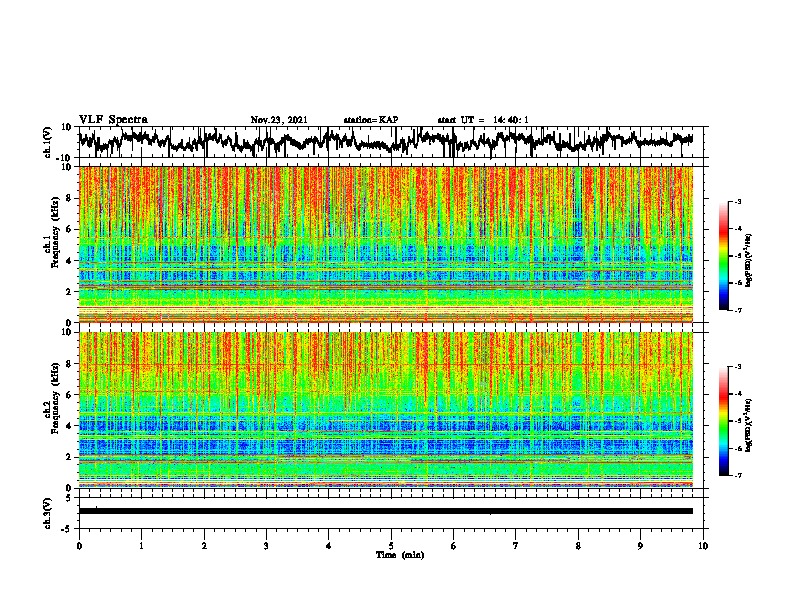The height and width of the screenshot is (612, 792).
Task: Click ch.1 spectrogram frequency tick "4"
Action: [x=69, y=261]
